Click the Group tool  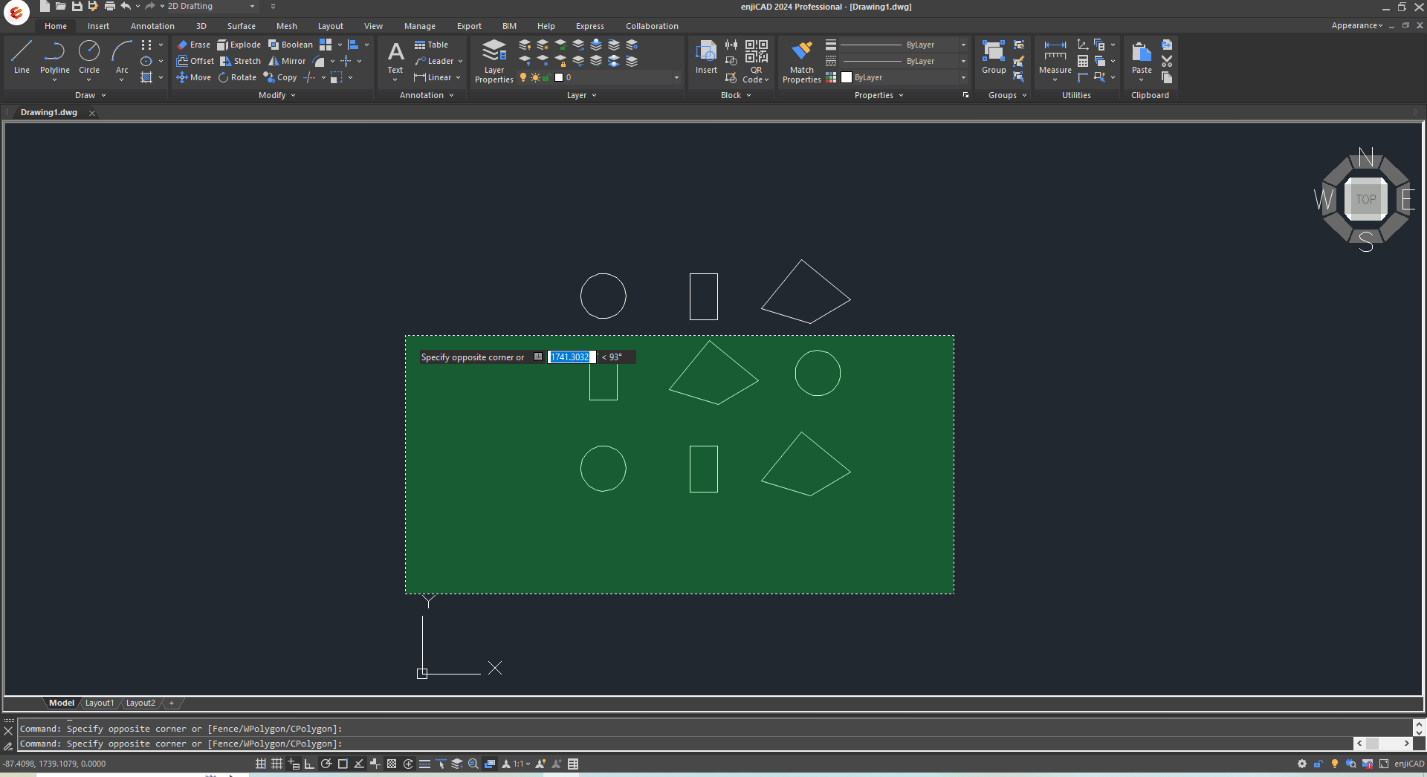(993, 57)
